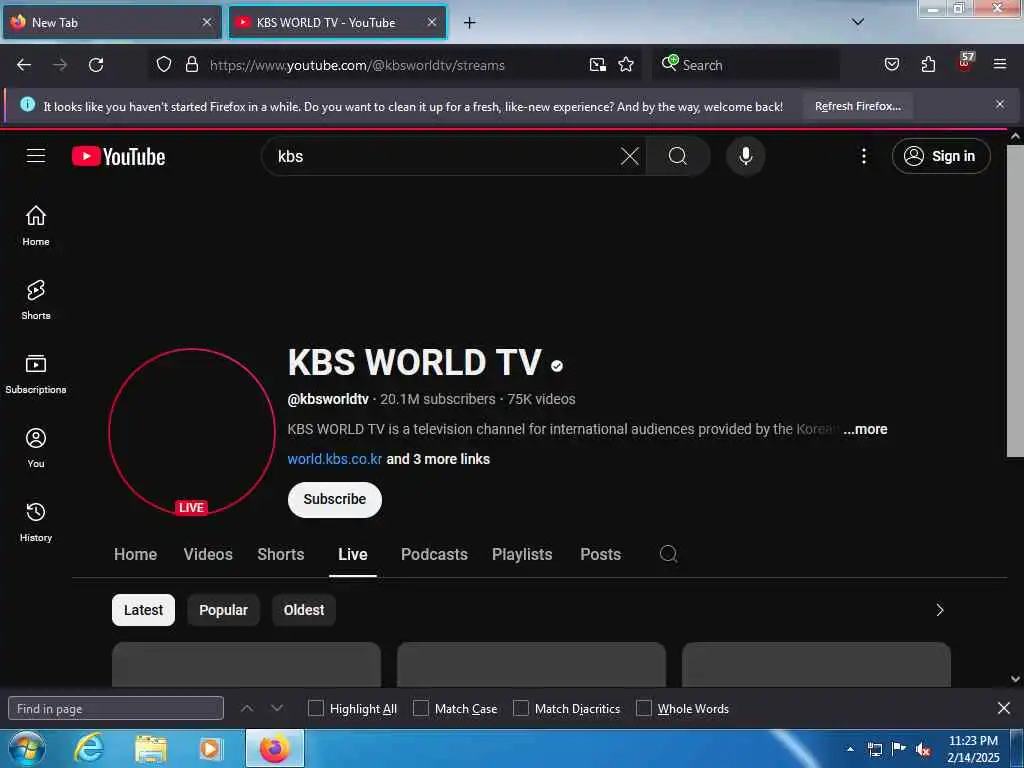Launch Internet Explorer from the taskbar
This screenshot has height=768, width=1024.
pyautogui.click(x=89, y=749)
